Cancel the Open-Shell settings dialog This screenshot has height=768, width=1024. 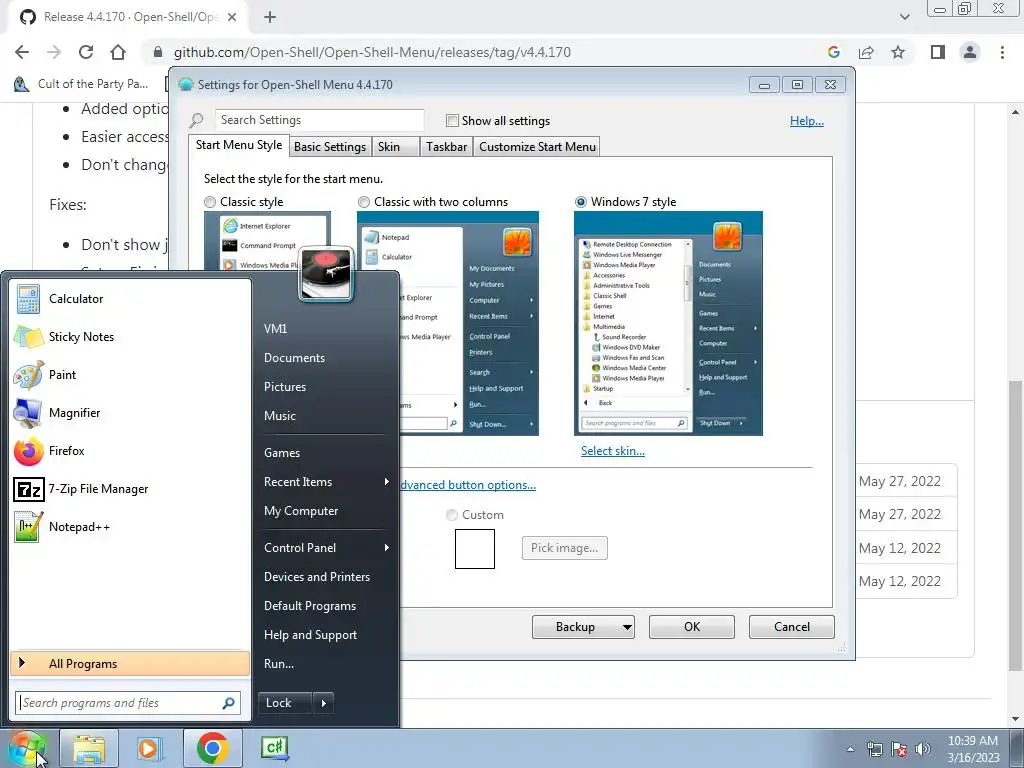pos(792,627)
